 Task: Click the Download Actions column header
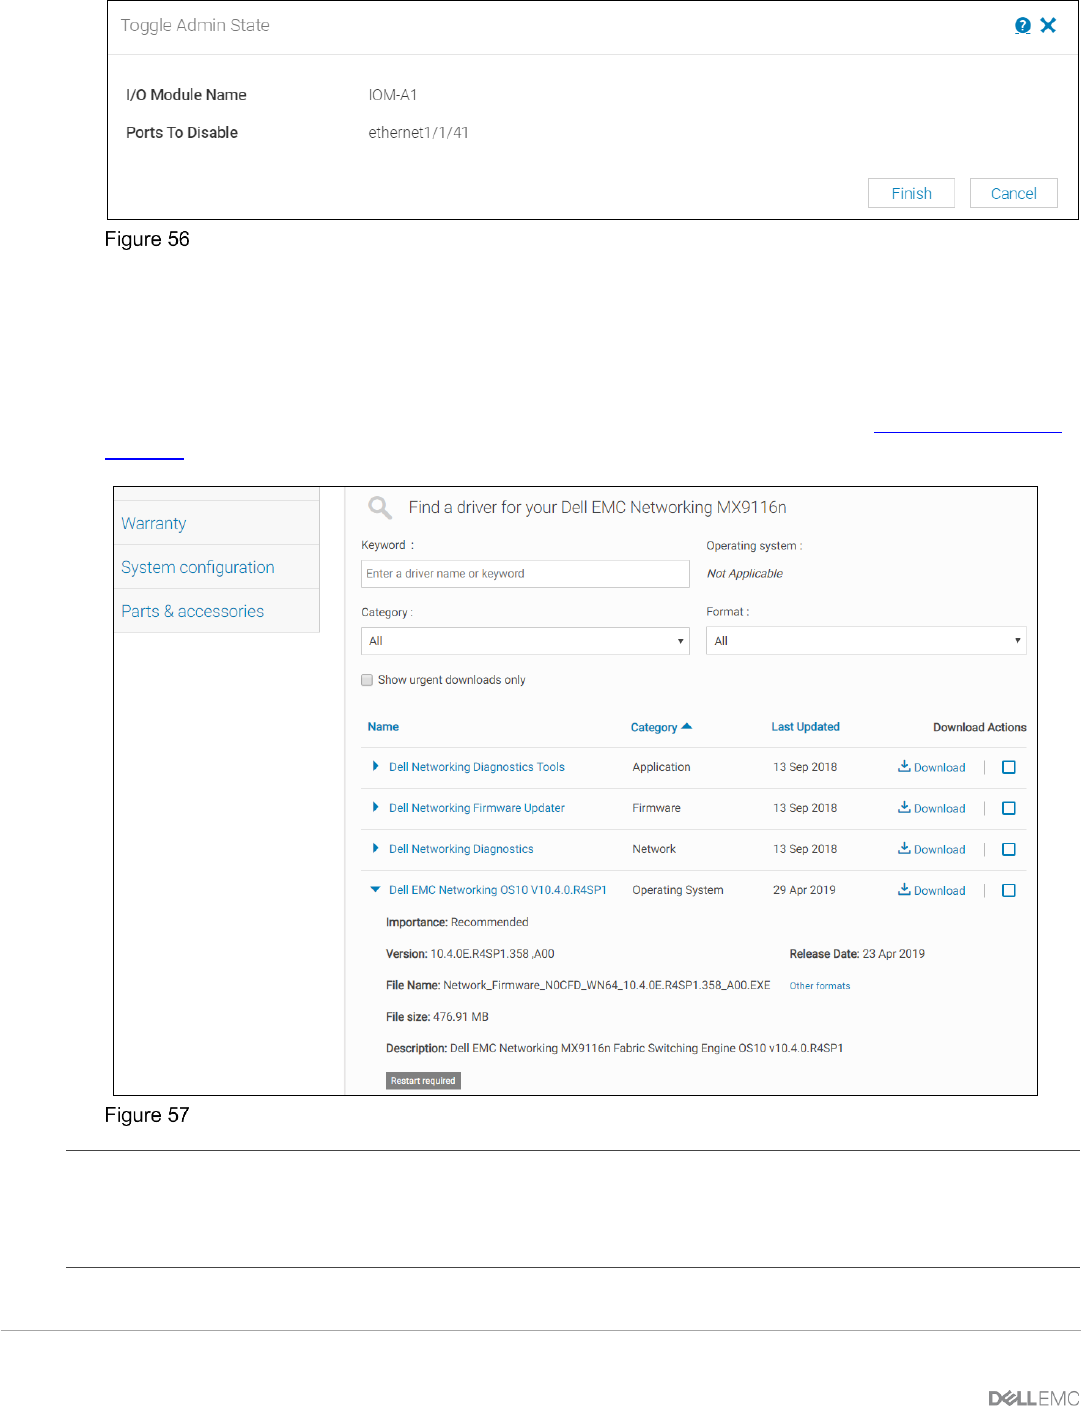pyautogui.click(x=980, y=727)
